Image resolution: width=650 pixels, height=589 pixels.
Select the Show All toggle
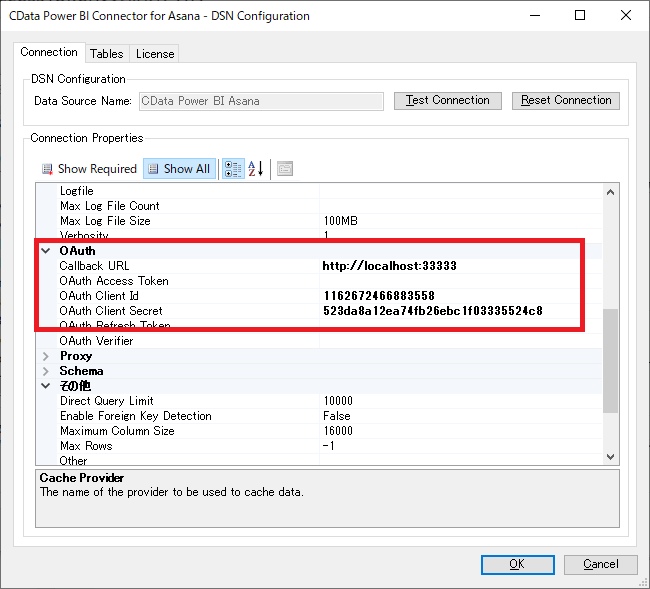tap(179, 169)
